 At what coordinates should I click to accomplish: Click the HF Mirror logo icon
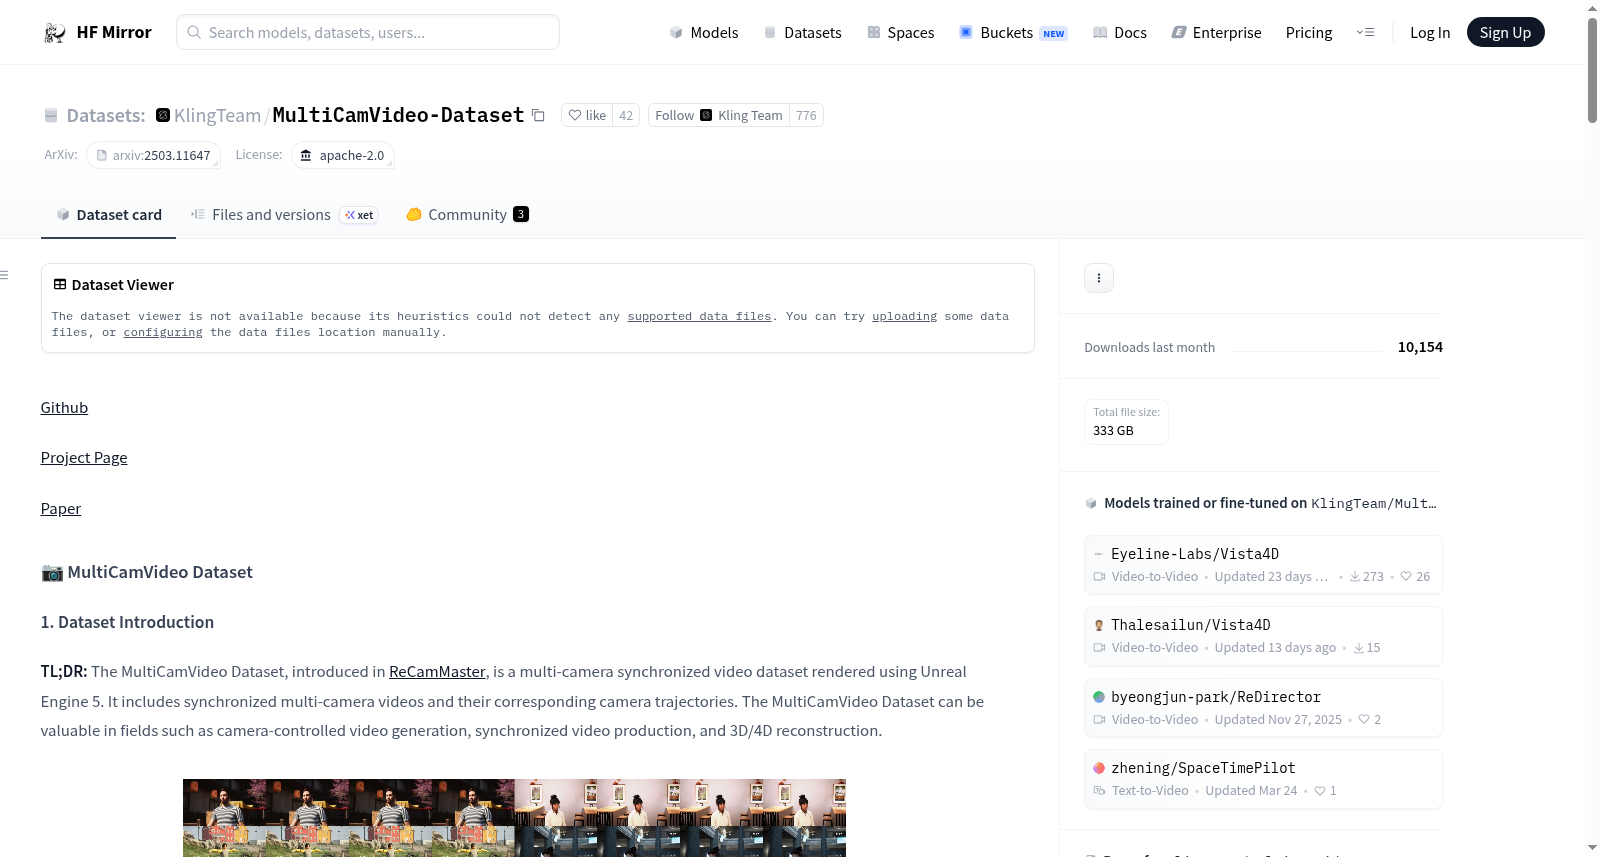click(55, 33)
